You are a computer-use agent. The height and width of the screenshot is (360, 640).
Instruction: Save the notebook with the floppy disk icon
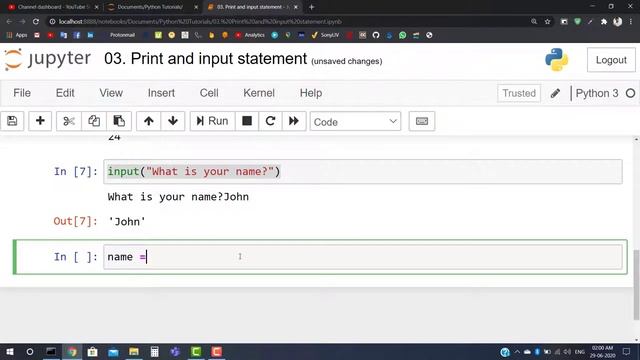tap(12, 121)
